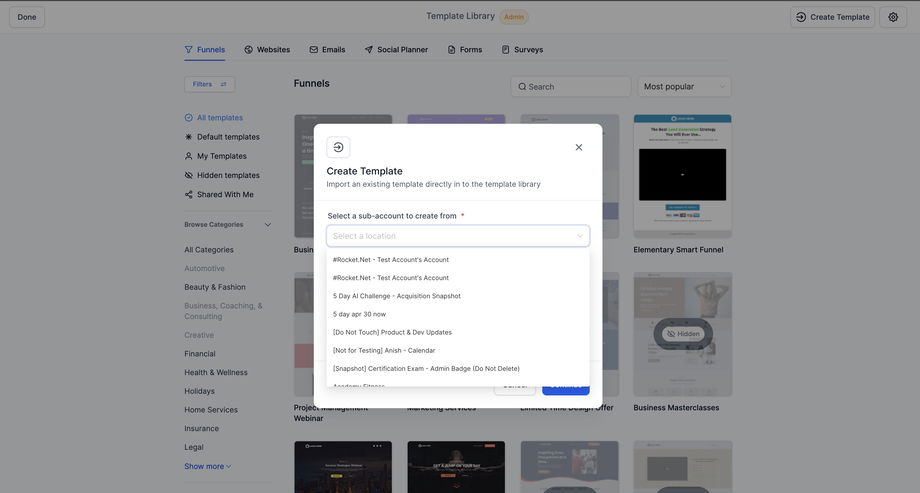This screenshot has width=920, height=493.
Task: Select Home Services category
Action: pos(211,410)
